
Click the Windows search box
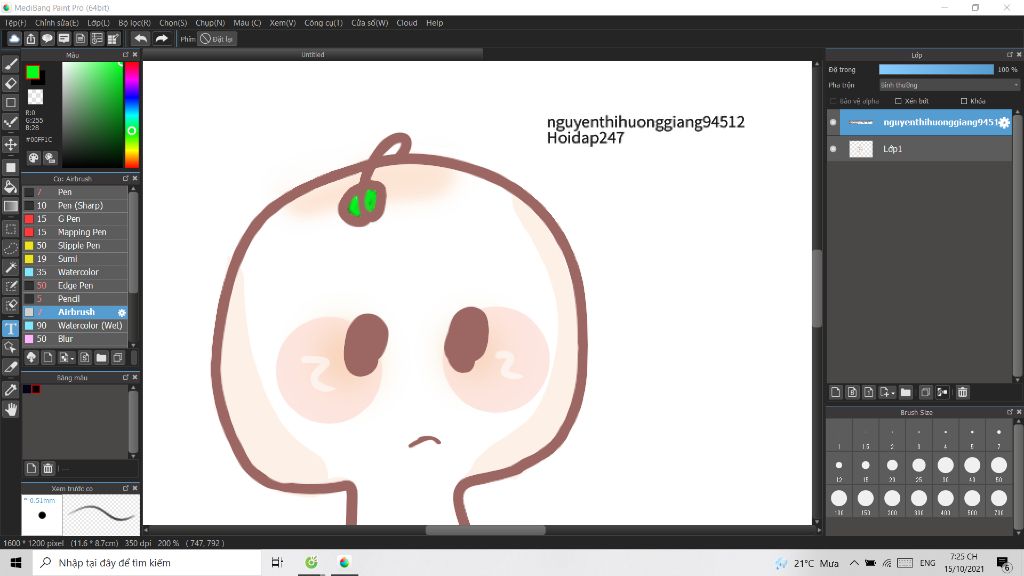click(147, 562)
